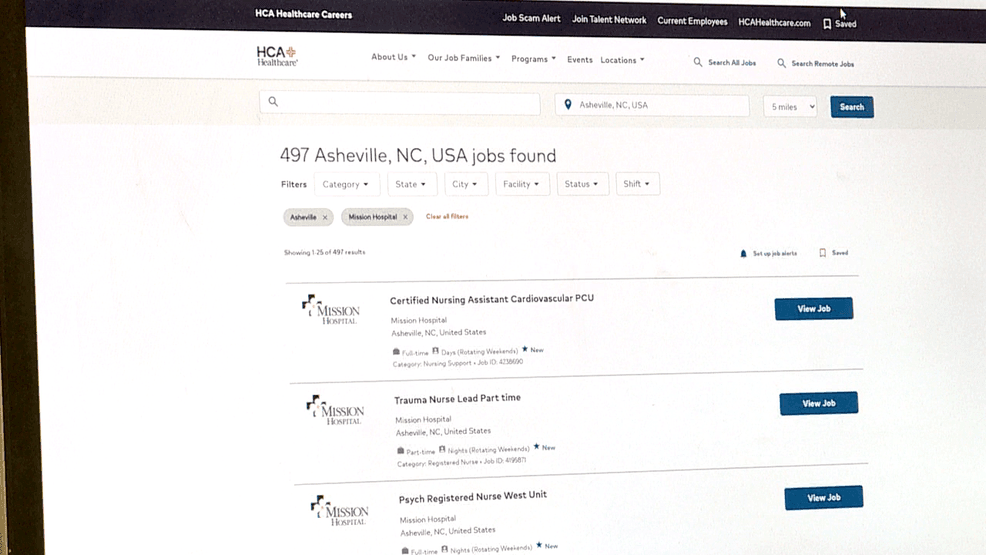
Task: Remove the Asheville filter chip
Action: [325, 217]
